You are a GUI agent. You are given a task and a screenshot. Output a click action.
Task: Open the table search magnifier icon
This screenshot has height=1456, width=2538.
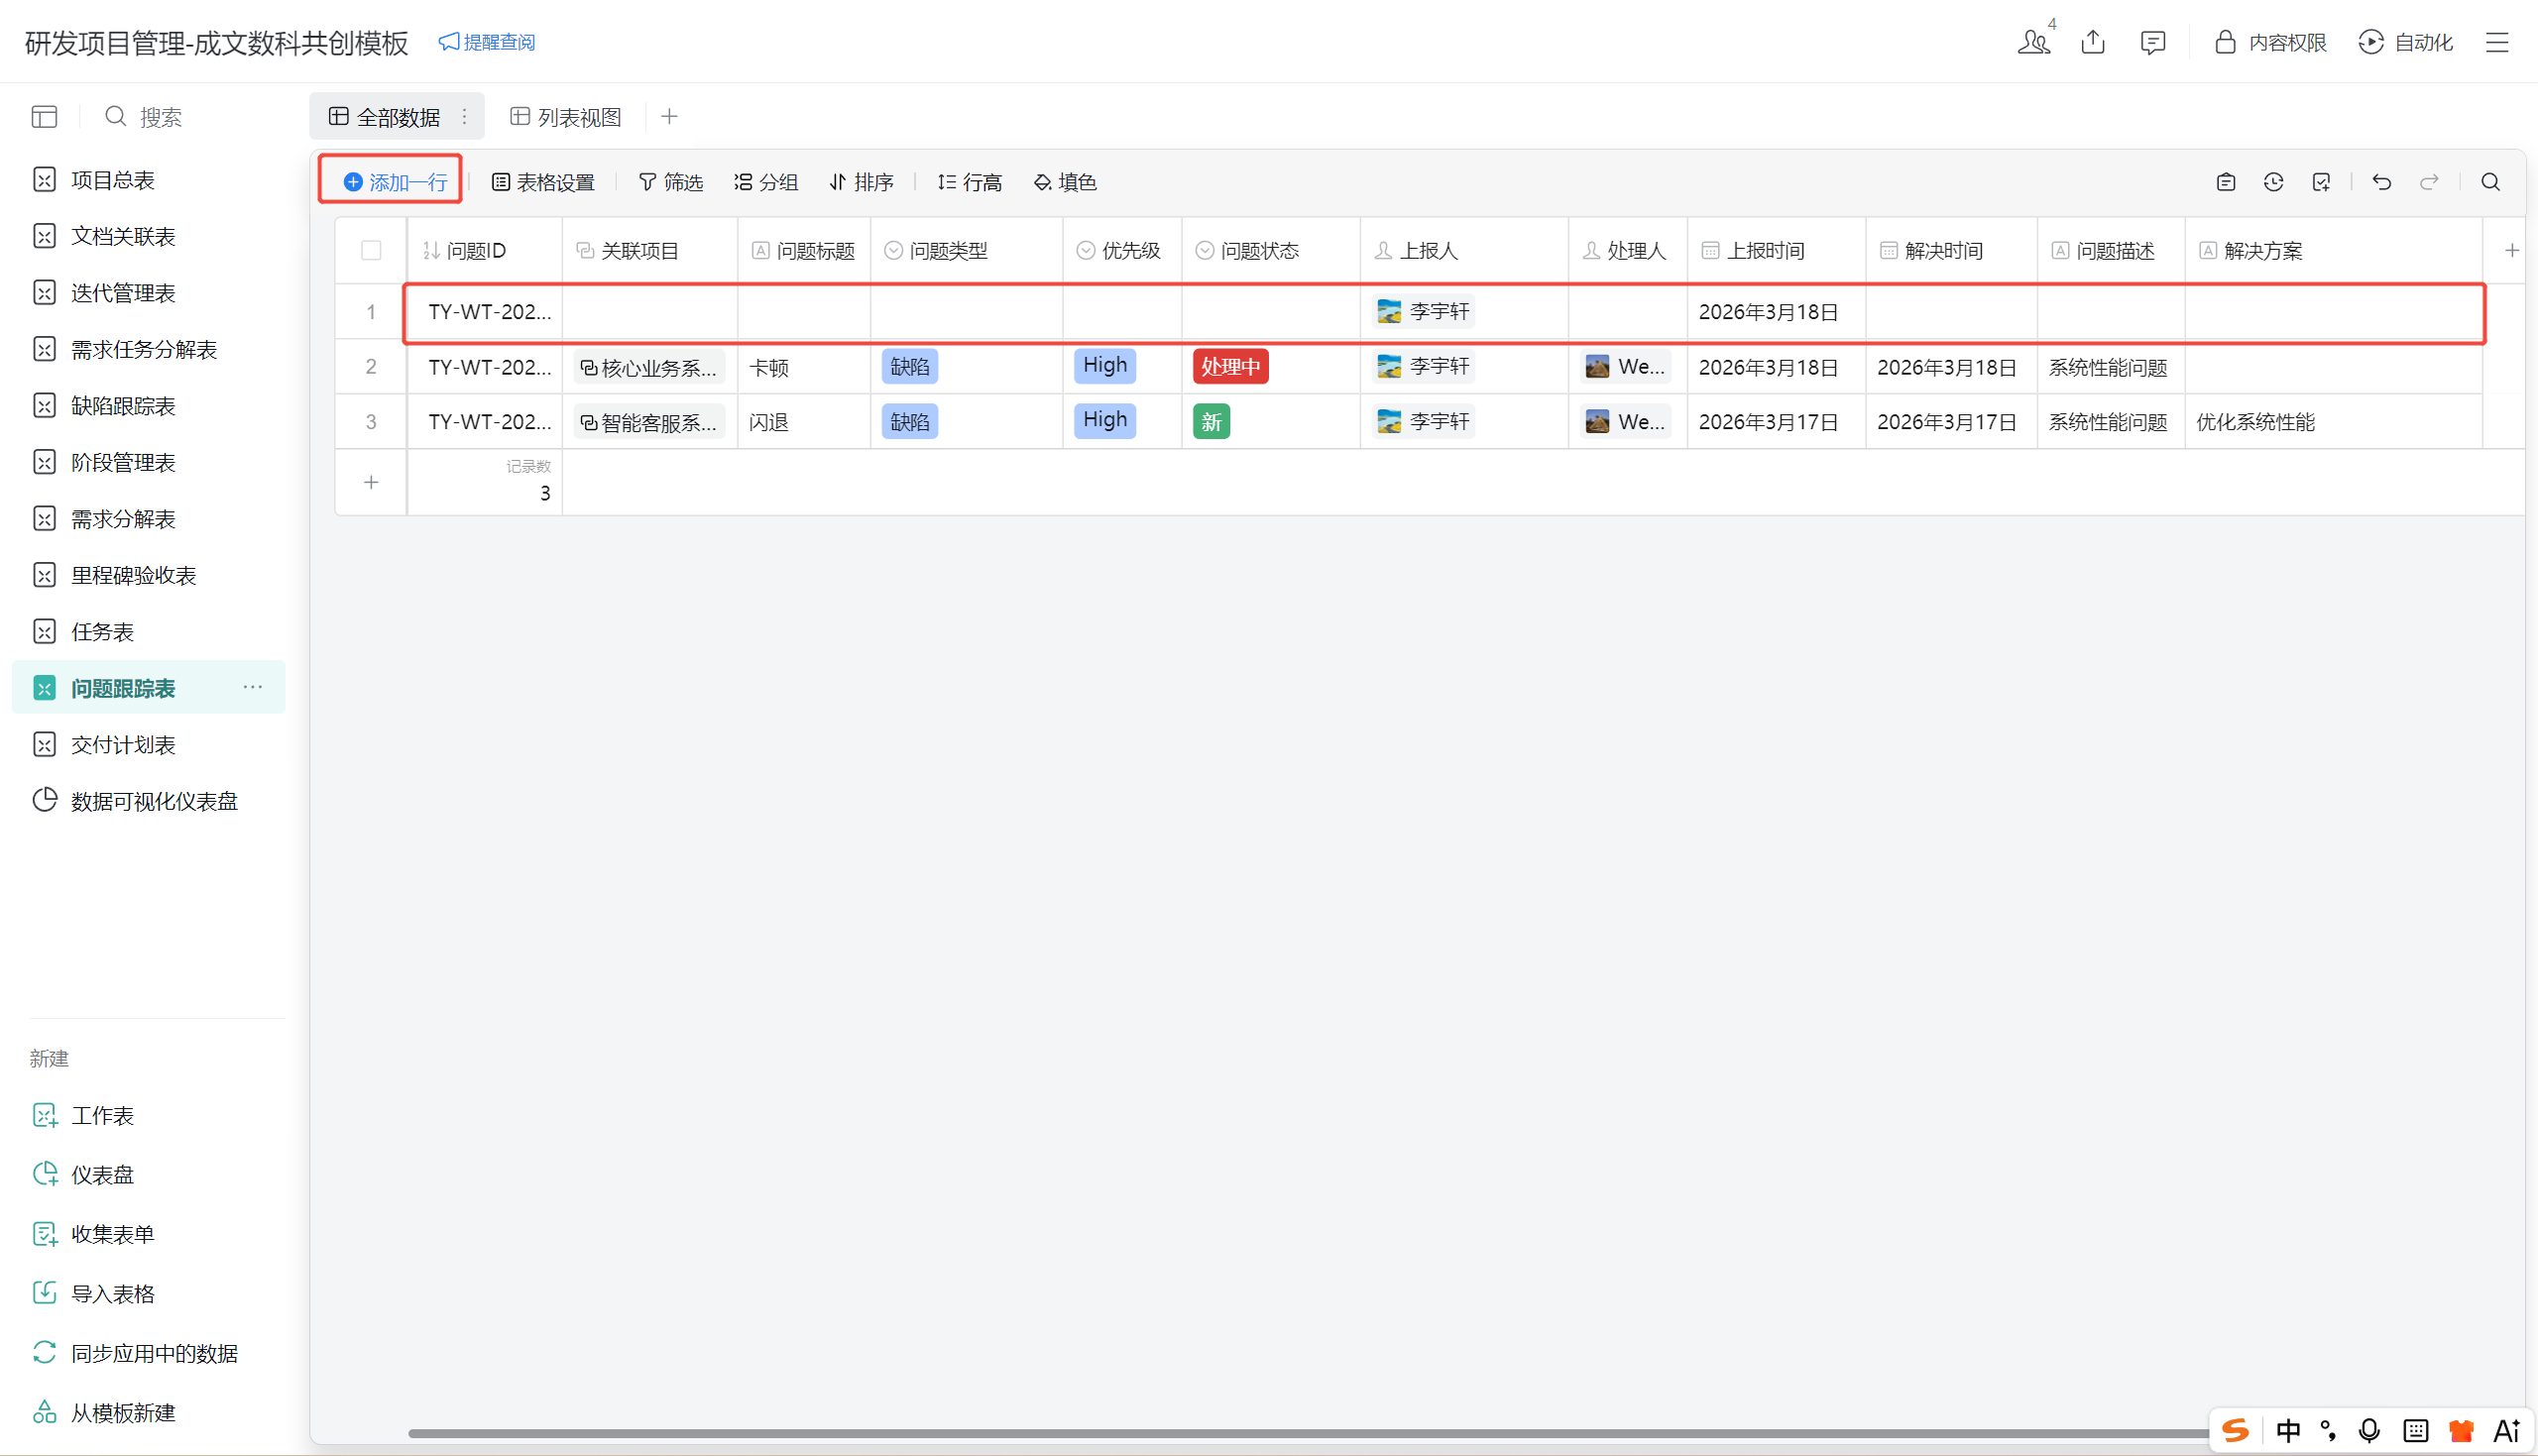2490,182
